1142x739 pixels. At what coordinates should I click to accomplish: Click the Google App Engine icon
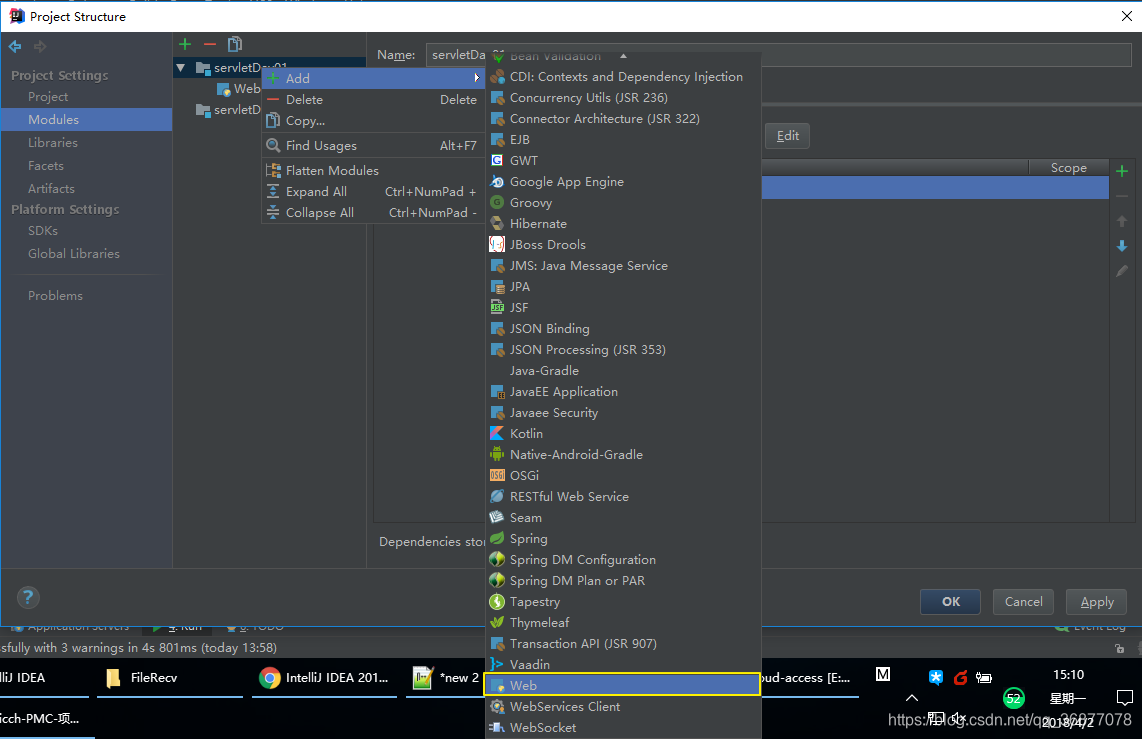tap(497, 181)
